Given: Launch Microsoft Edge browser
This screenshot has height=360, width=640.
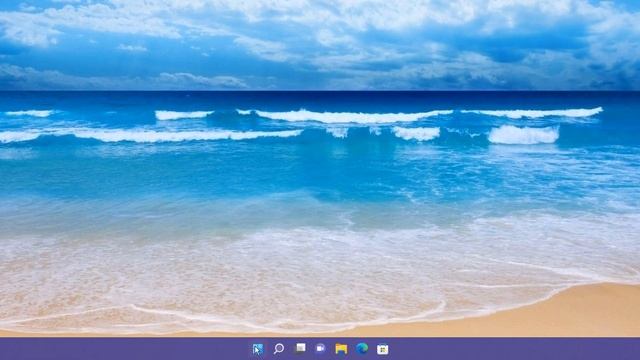Looking at the screenshot, I should (x=362, y=348).
